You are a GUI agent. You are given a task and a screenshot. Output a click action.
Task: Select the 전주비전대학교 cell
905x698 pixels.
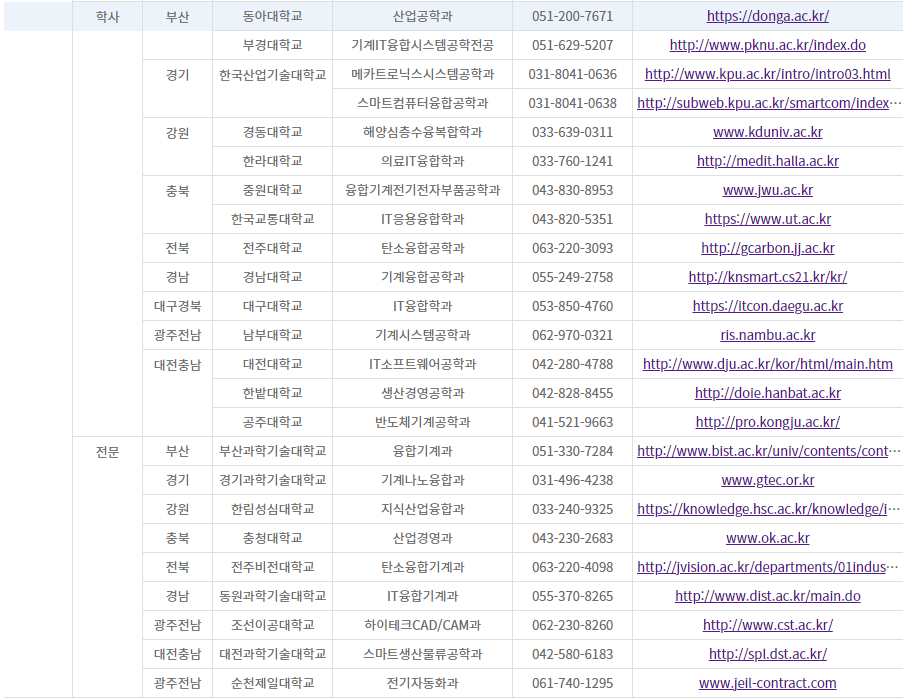click(272, 567)
